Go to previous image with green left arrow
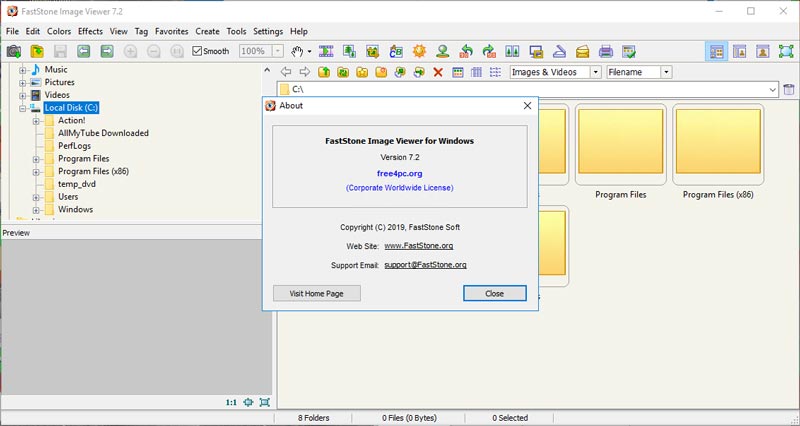800x426 pixels. click(84, 51)
